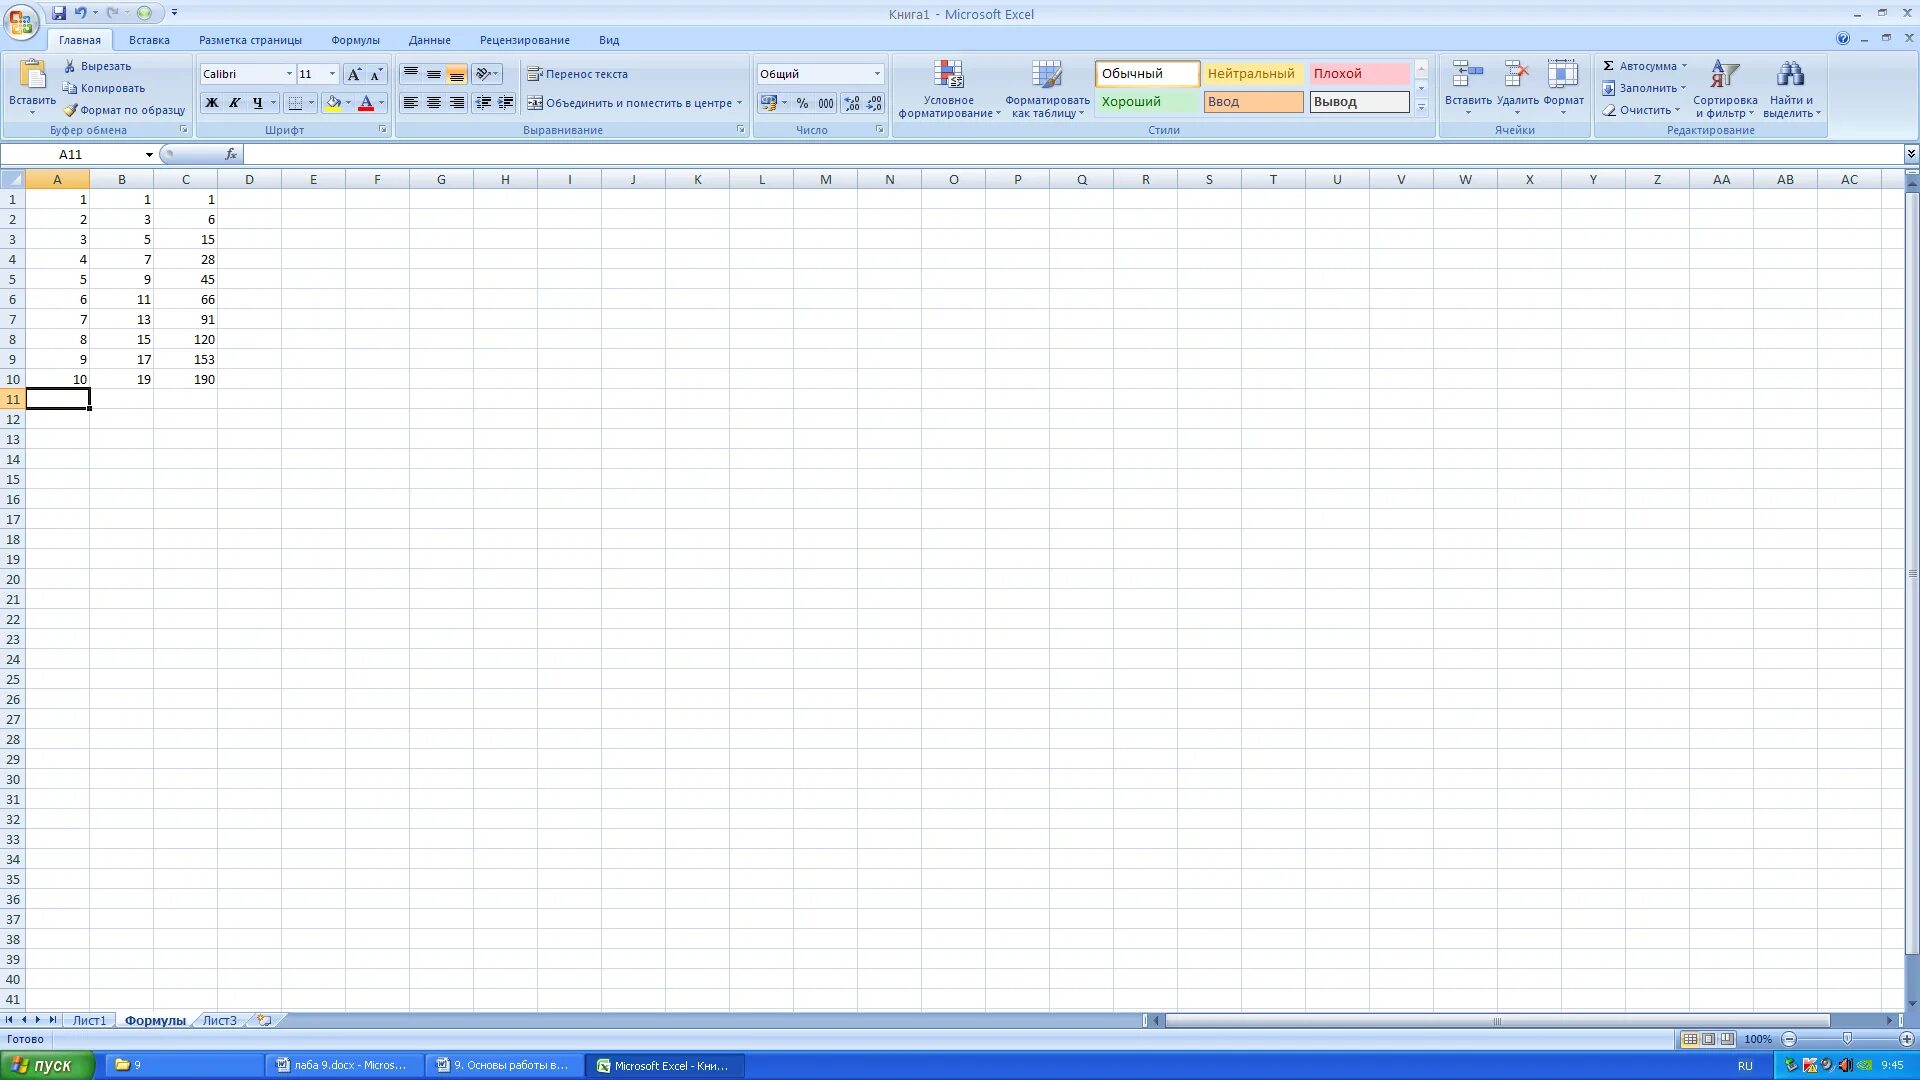Switch to the Формулы ribbon tab
The image size is (1920, 1080).
click(x=355, y=40)
